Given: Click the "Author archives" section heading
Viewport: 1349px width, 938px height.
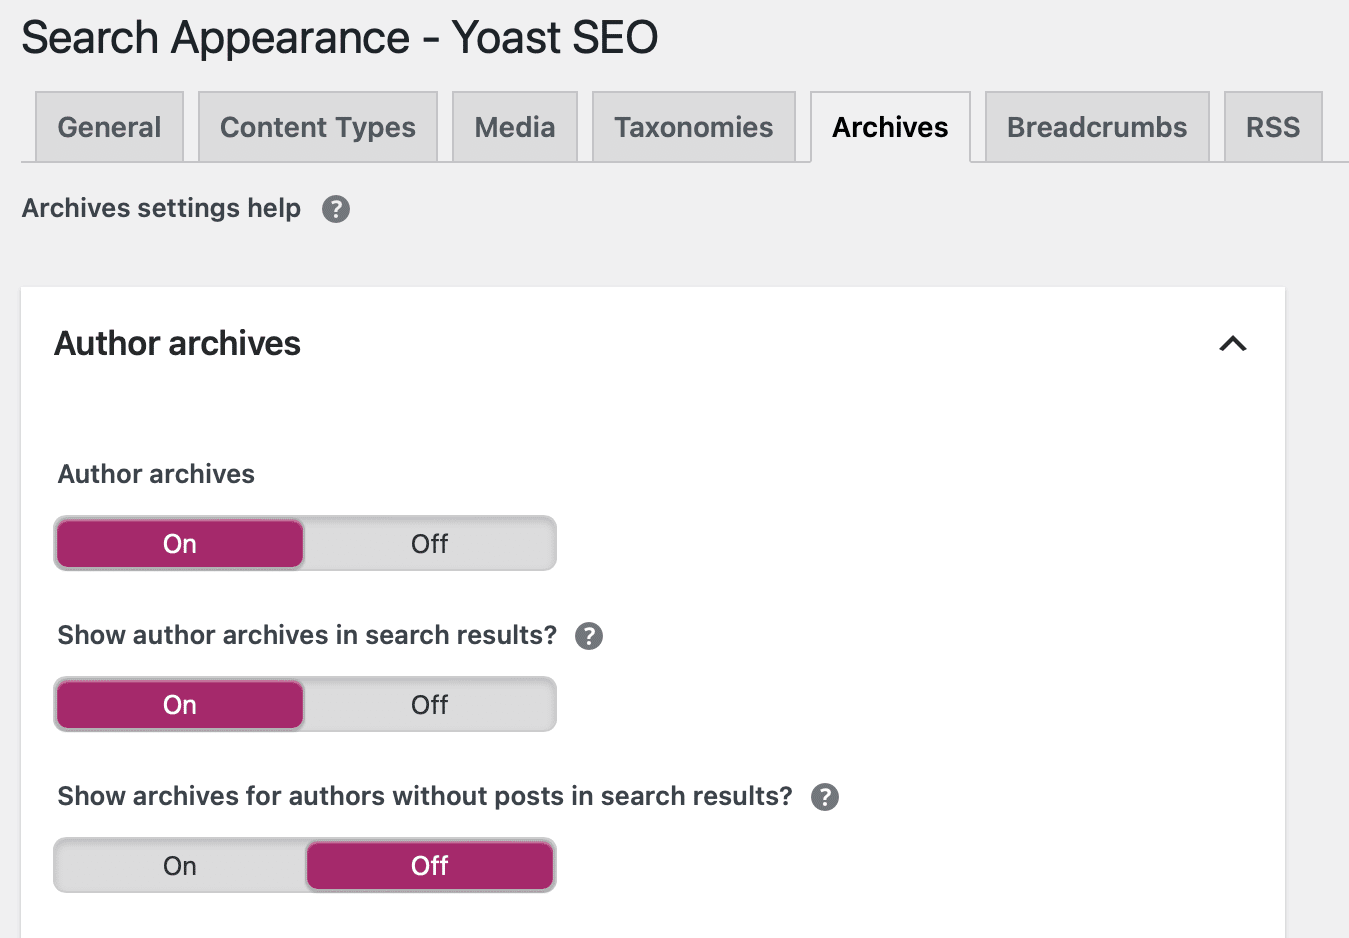Looking at the screenshot, I should pos(177,343).
